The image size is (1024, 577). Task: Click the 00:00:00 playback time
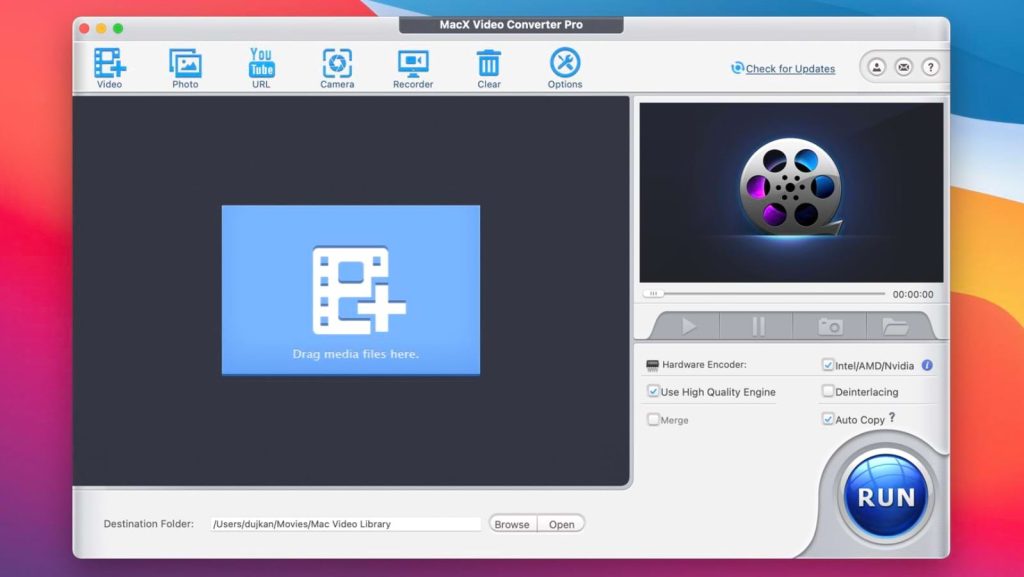click(913, 294)
